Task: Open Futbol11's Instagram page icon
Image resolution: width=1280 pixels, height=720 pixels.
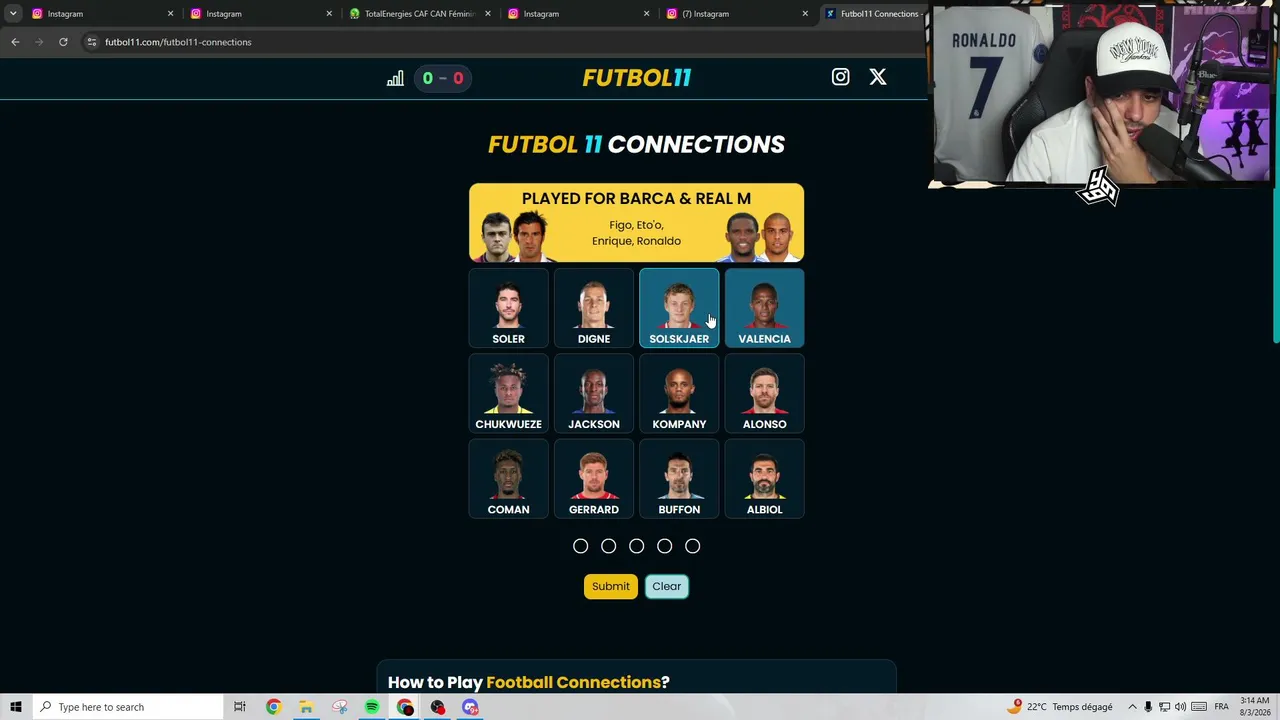Action: (840, 77)
